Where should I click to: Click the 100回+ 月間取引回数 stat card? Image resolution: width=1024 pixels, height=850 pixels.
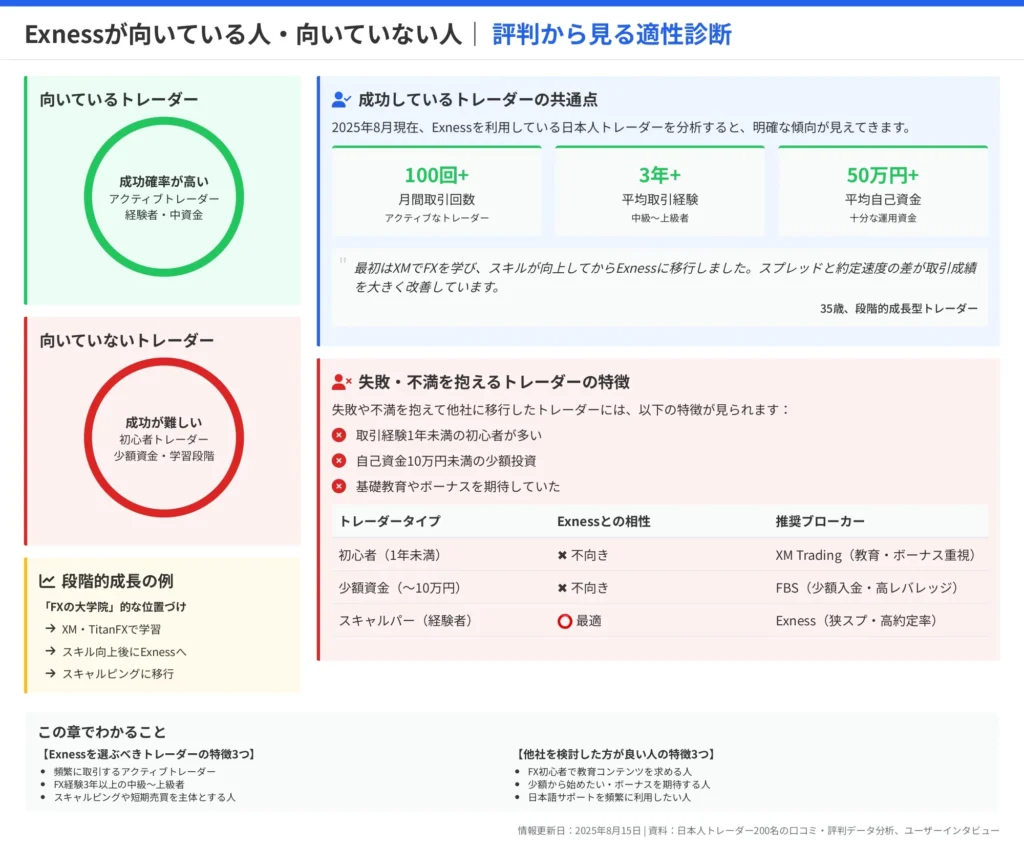(x=436, y=191)
